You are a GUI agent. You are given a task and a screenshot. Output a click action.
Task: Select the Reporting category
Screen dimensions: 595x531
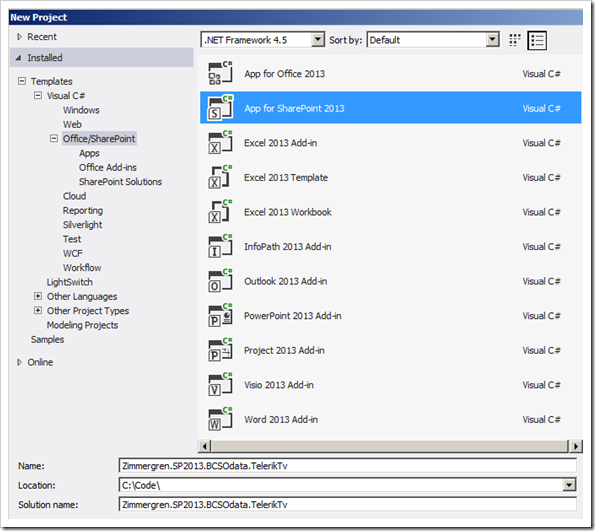click(x=83, y=210)
